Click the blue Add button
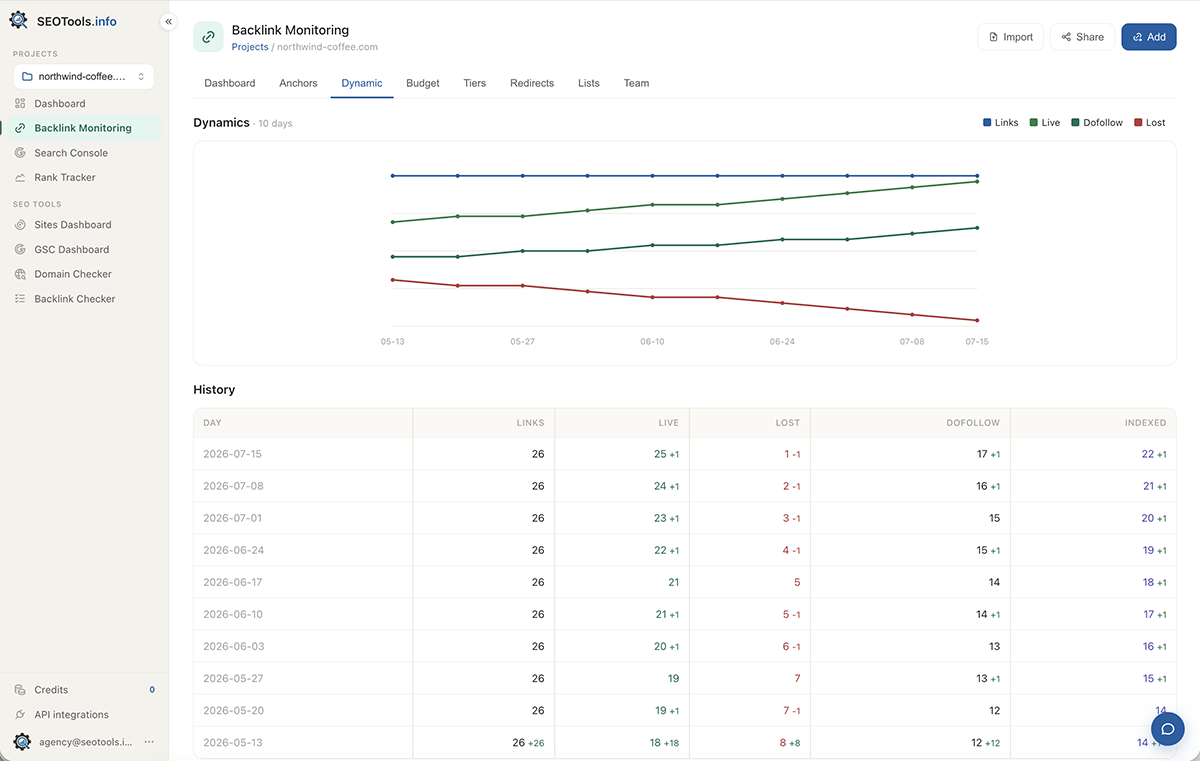Image resolution: width=1200 pixels, height=761 pixels. [1149, 37]
